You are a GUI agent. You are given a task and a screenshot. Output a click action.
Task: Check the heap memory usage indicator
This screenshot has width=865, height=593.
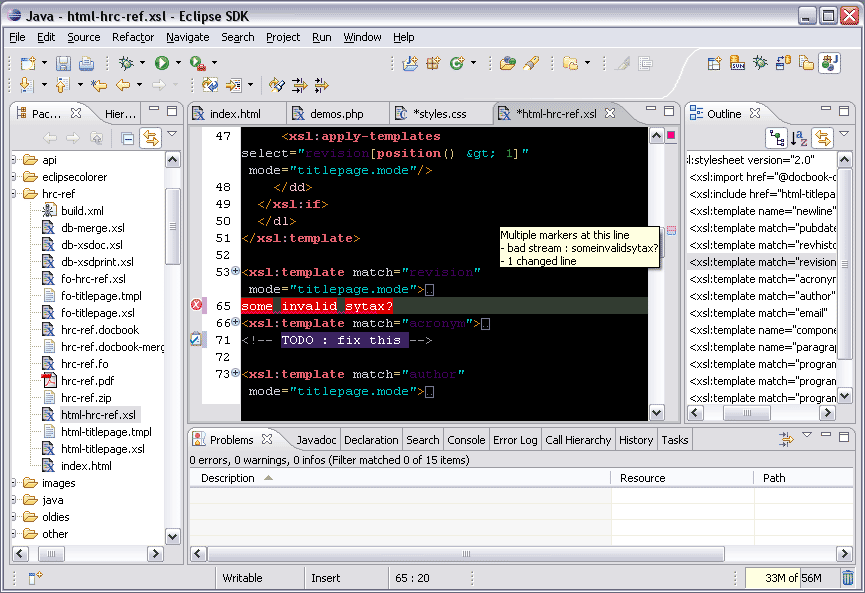tap(793, 578)
